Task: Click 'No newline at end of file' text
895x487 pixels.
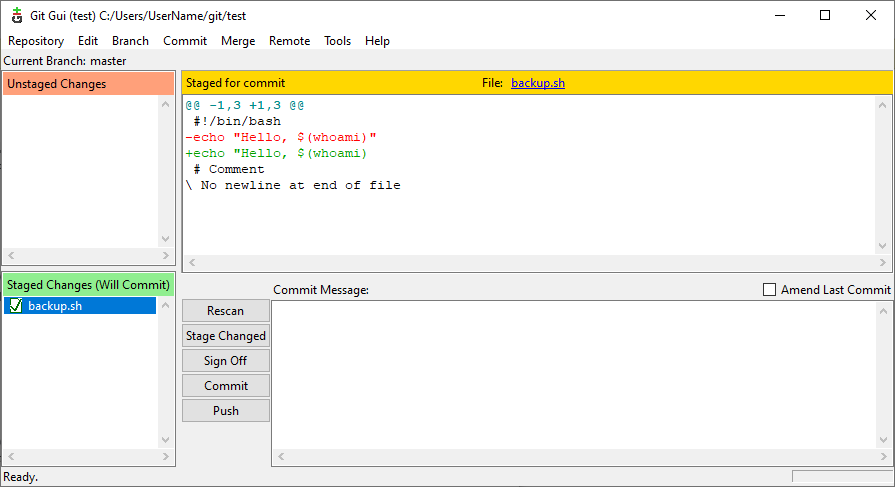Action: pyautogui.click(x=301, y=186)
